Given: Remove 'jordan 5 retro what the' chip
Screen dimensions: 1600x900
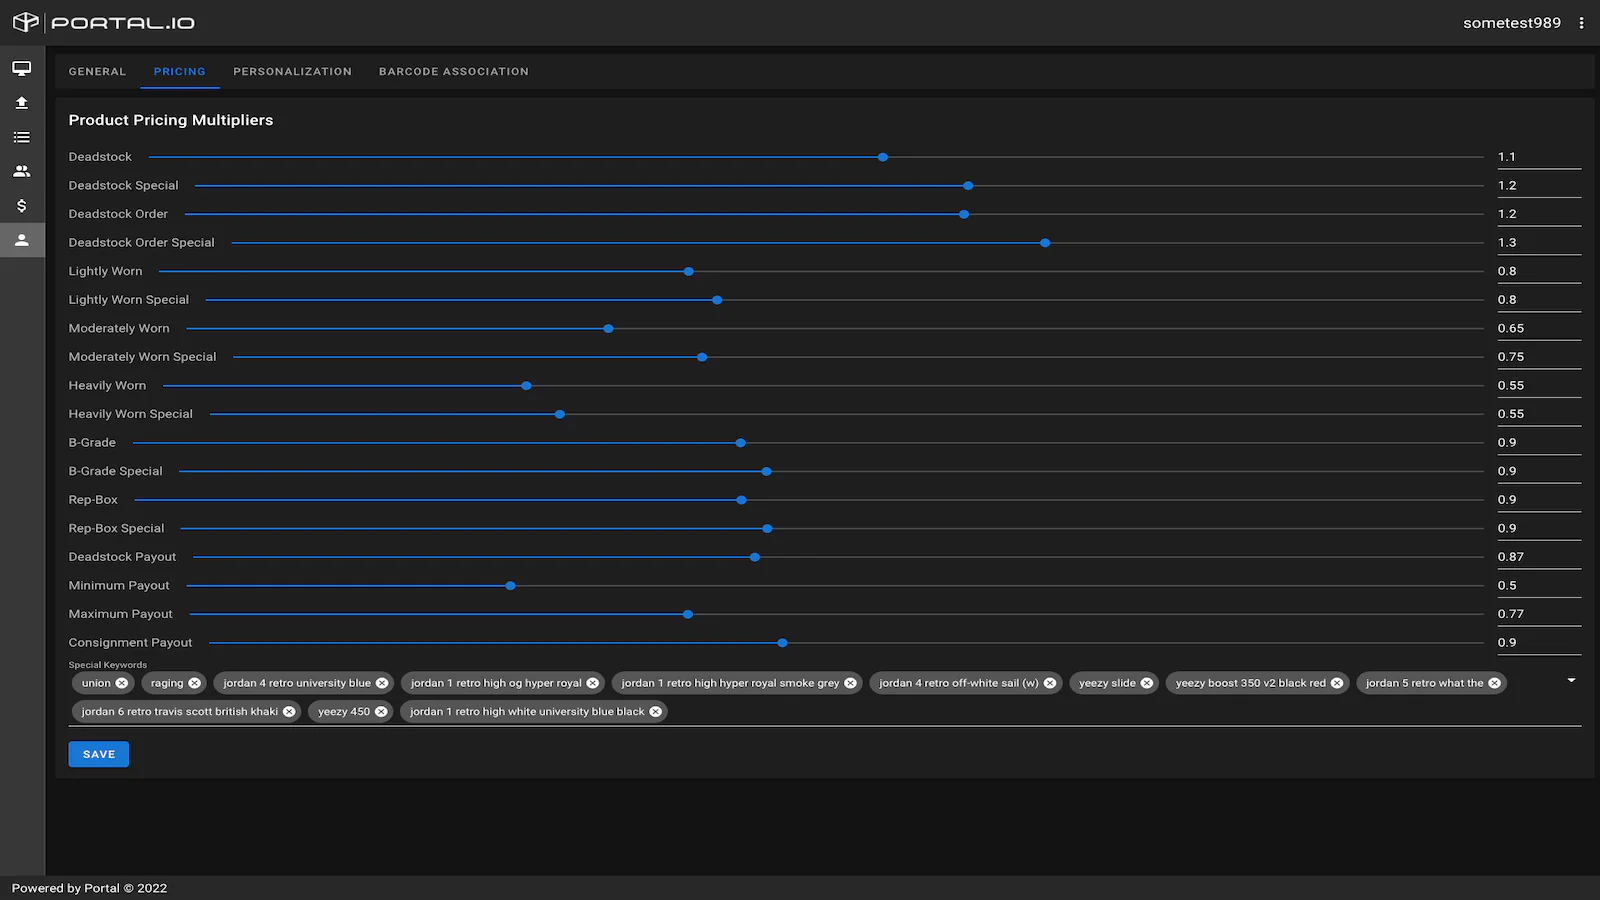Looking at the screenshot, I should coord(1495,683).
